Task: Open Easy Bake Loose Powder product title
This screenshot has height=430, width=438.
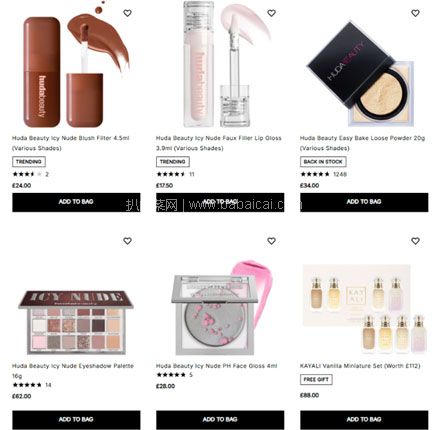Action: point(362,143)
